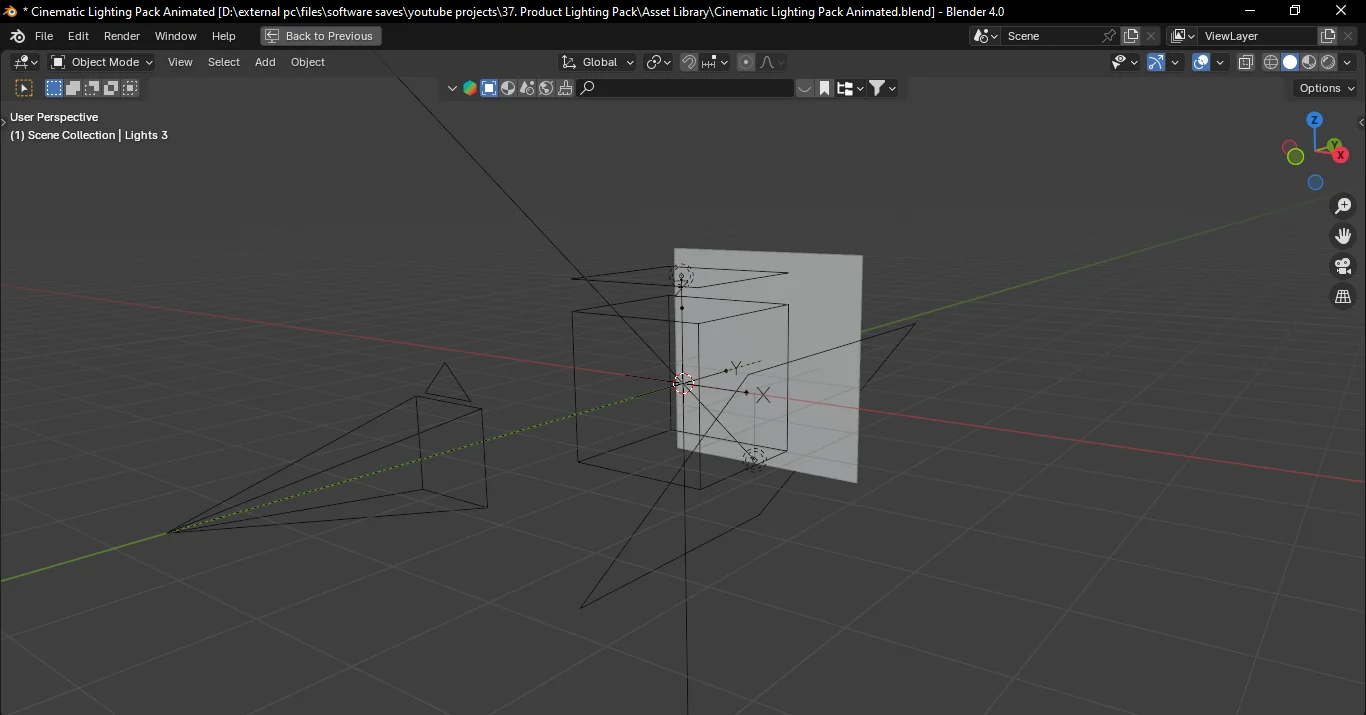Toggle proportional editing
The height and width of the screenshot is (715, 1366).
pos(746,62)
